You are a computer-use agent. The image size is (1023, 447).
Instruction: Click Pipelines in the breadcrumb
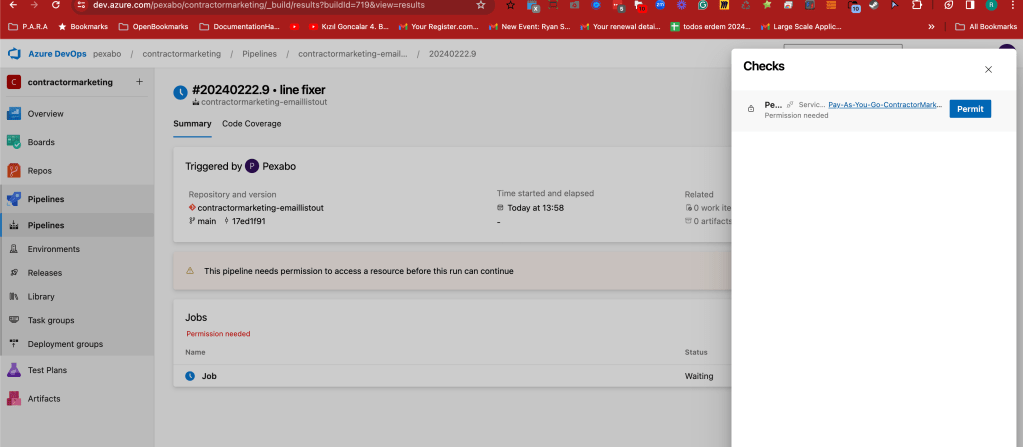tap(259, 54)
